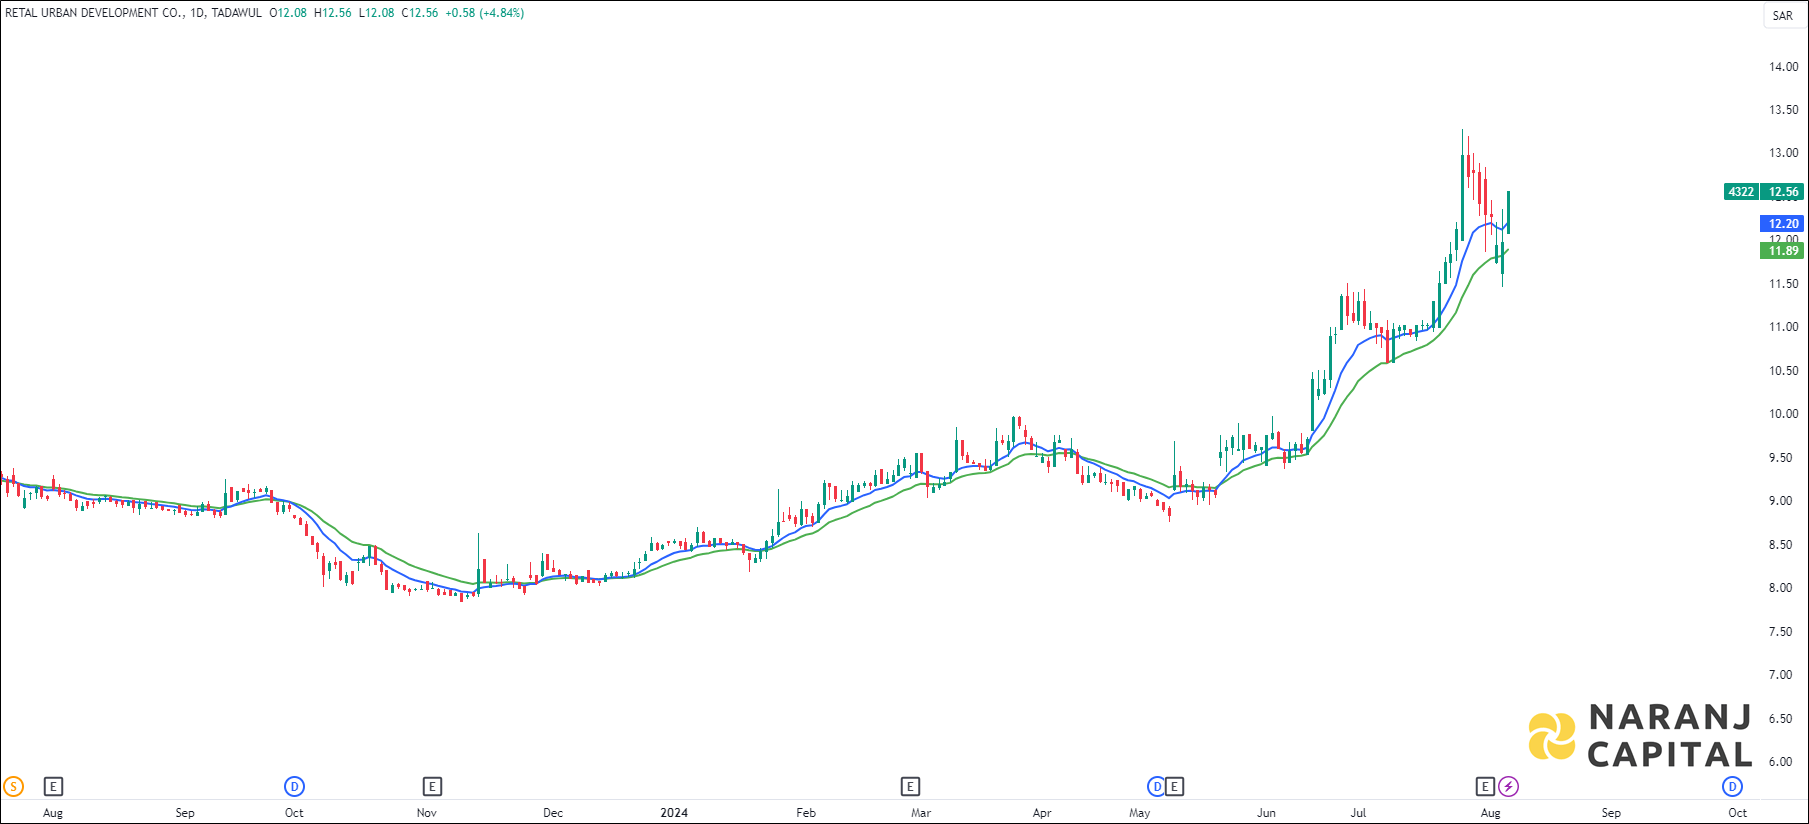Open the earnings 'E' marker above Nov

[x=432, y=787]
